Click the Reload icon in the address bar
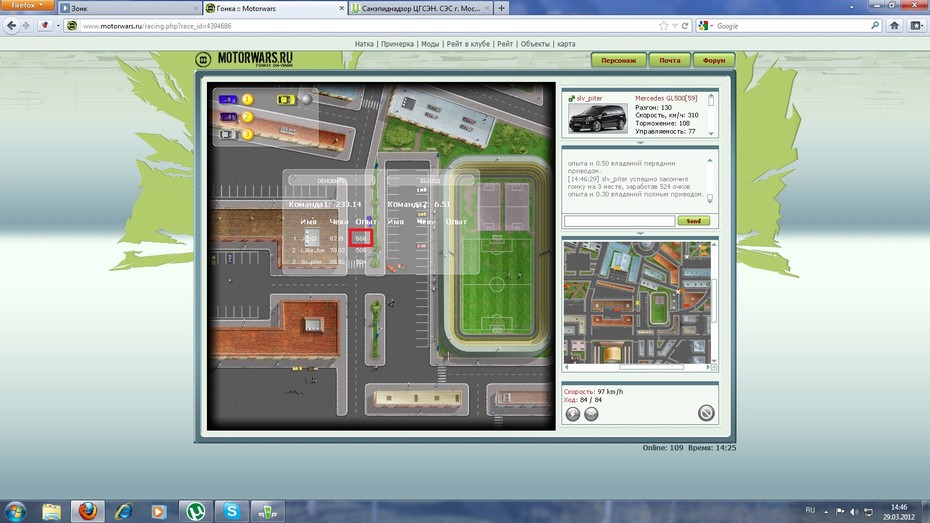930x523 pixels. click(x=684, y=25)
